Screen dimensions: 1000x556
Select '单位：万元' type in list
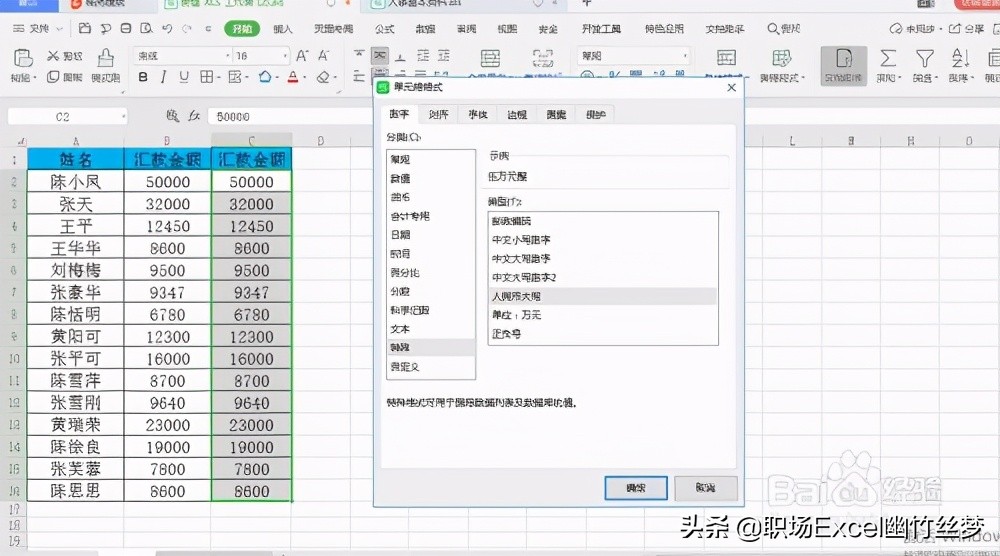click(603, 315)
